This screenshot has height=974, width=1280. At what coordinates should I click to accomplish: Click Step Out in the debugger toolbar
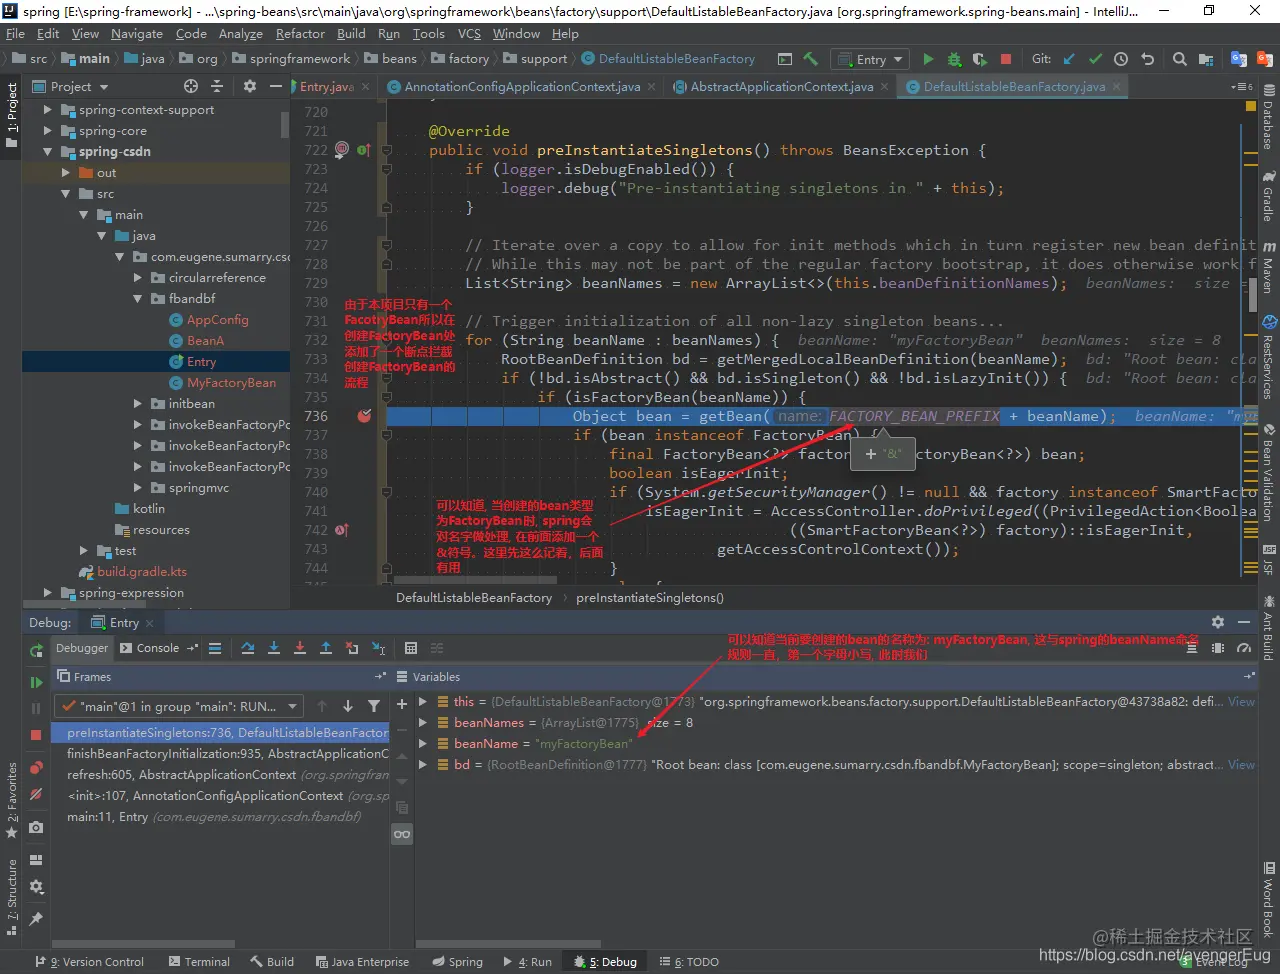(326, 648)
